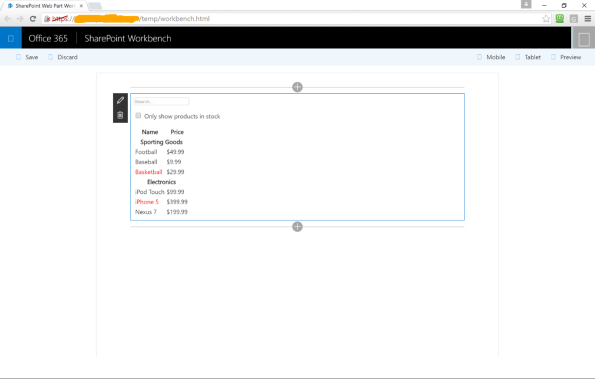The image size is (595, 379).
Task: Click the green browser extension icon
Action: point(560,19)
